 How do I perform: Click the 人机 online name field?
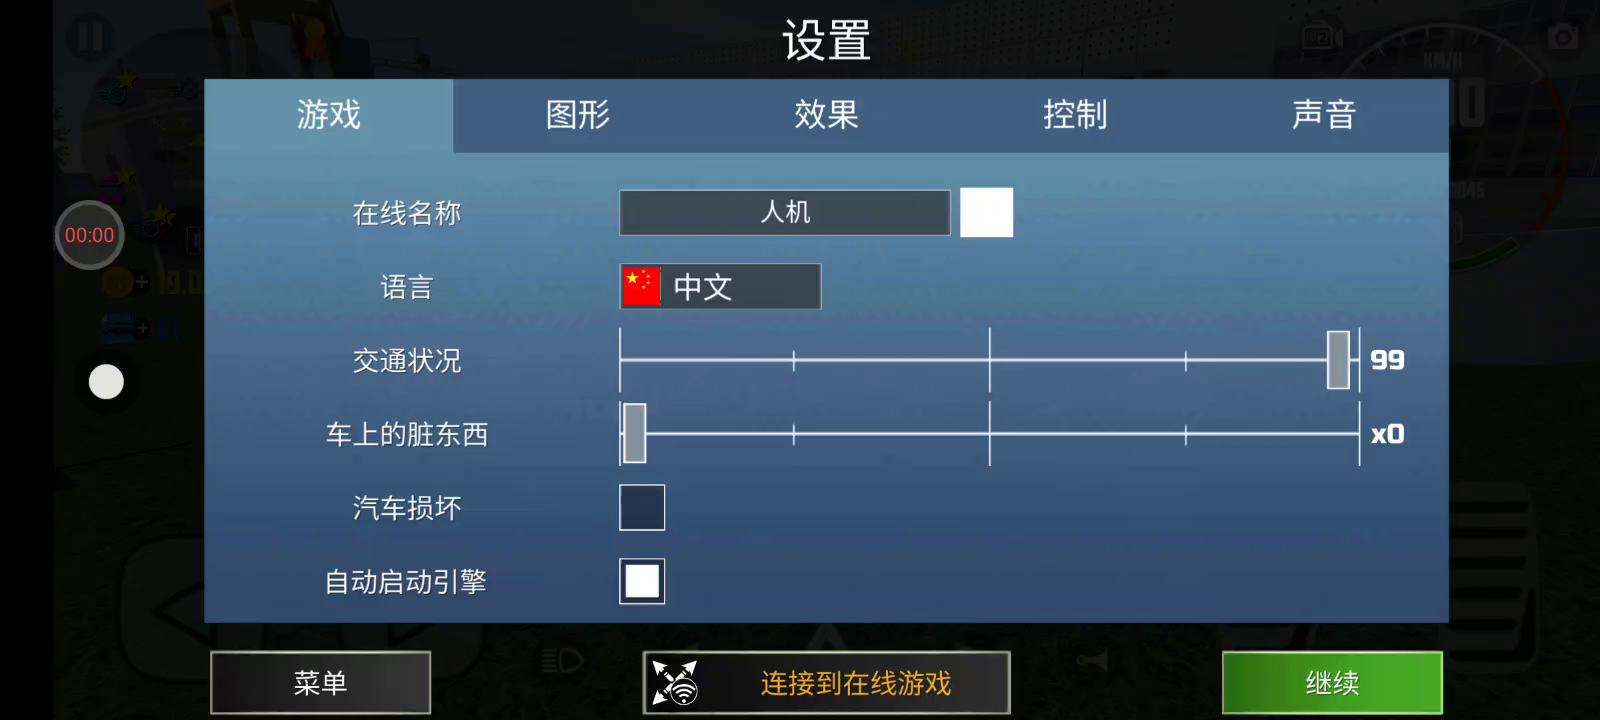pyautogui.click(x=785, y=212)
